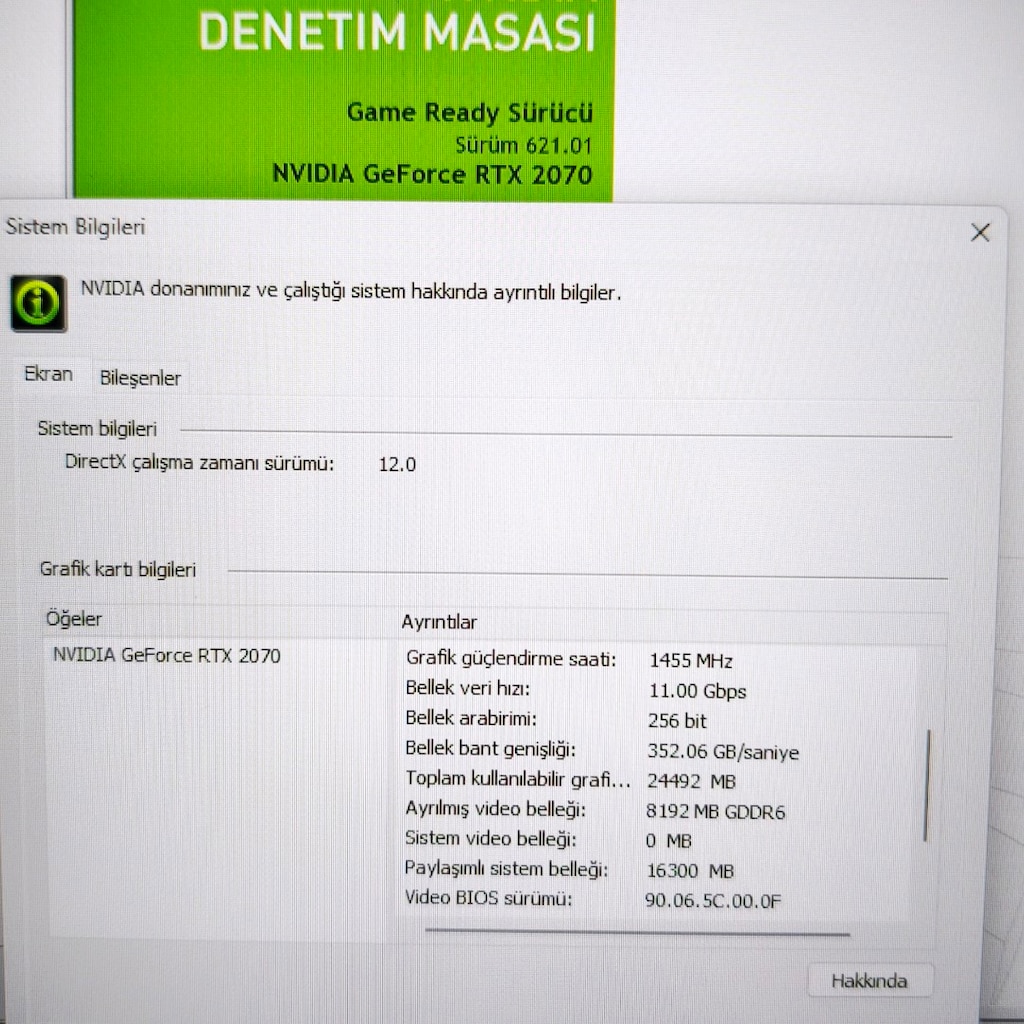Select NVIDIA GeForce RTX 2070 in Öğeler list
This screenshot has height=1024, width=1024.
(x=167, y=655)
